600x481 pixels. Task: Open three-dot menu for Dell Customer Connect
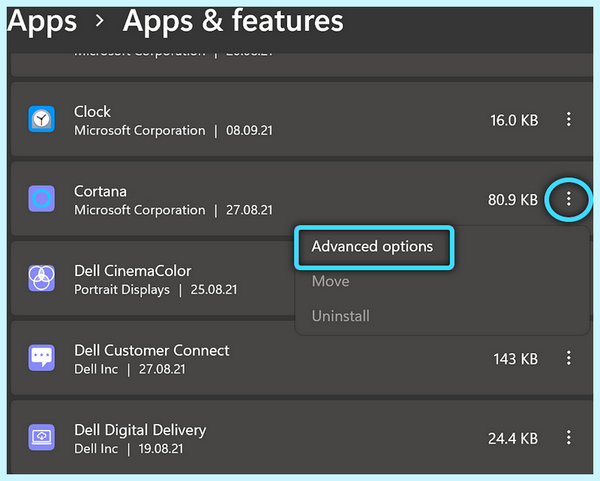569,358
